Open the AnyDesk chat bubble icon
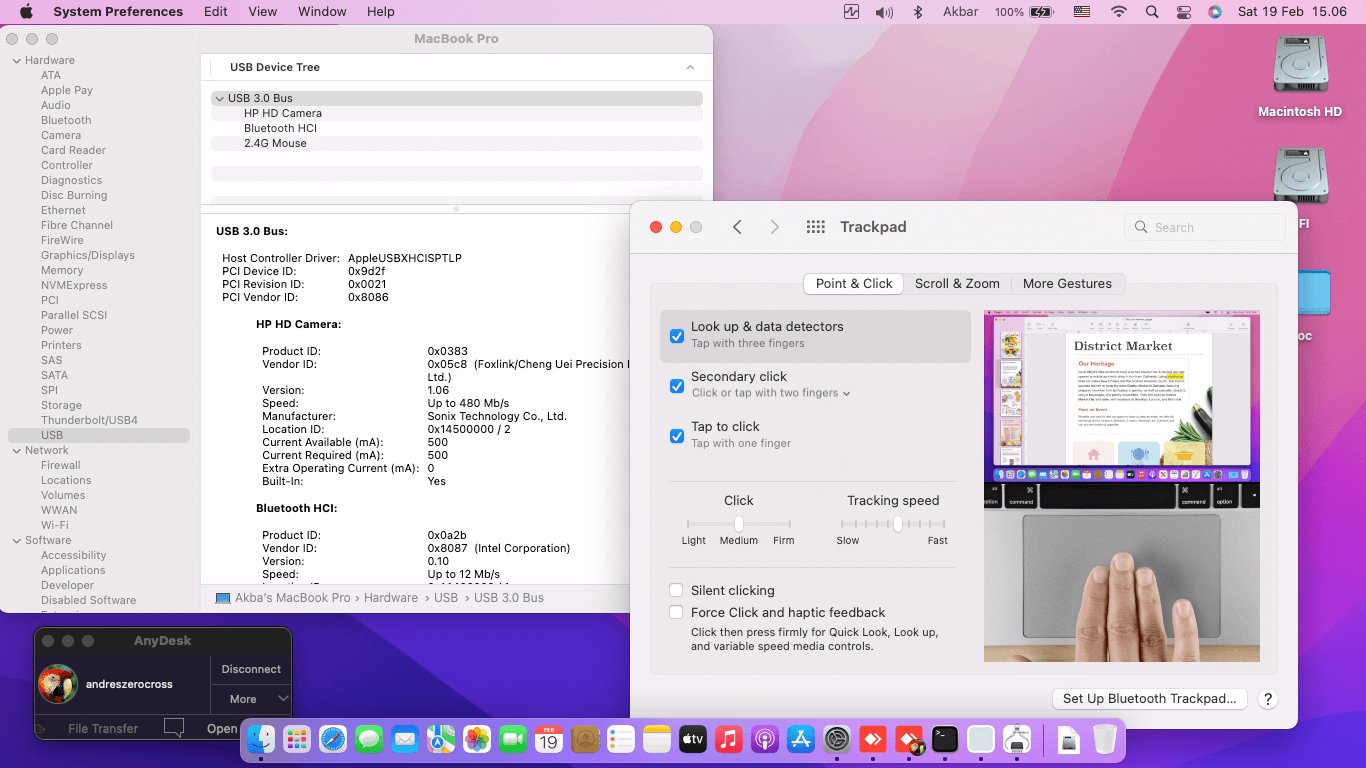The height and width of the screenshot is (768, 1366). click(x=174, y=728)
